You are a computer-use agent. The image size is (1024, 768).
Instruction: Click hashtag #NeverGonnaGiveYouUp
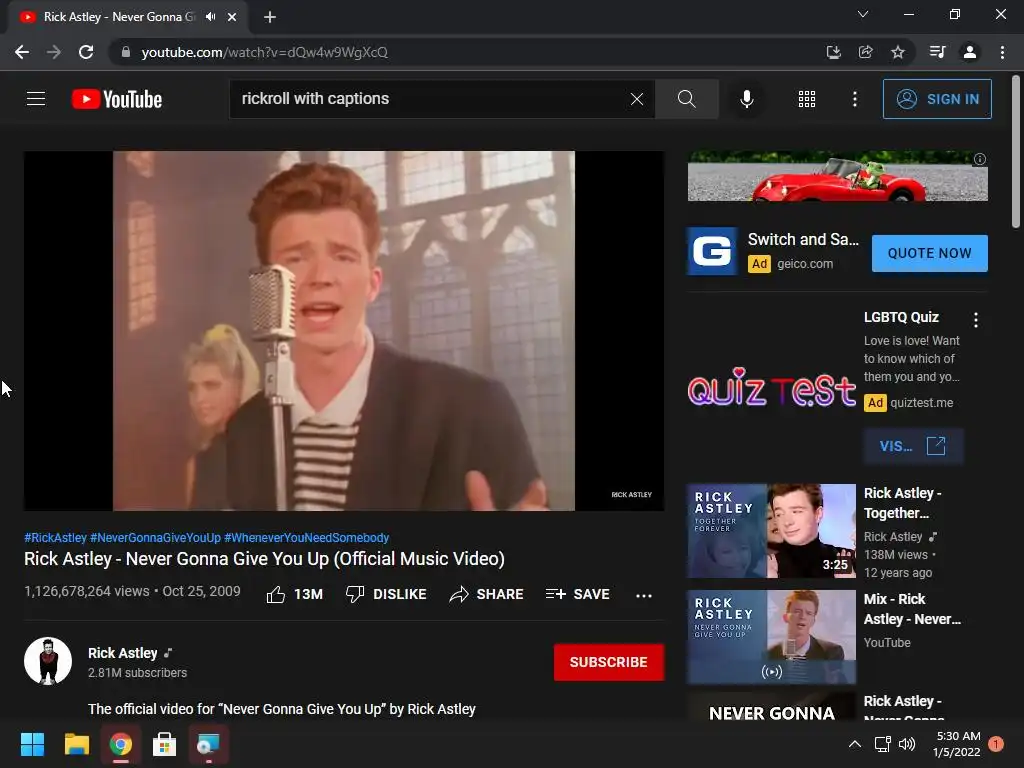155,537
